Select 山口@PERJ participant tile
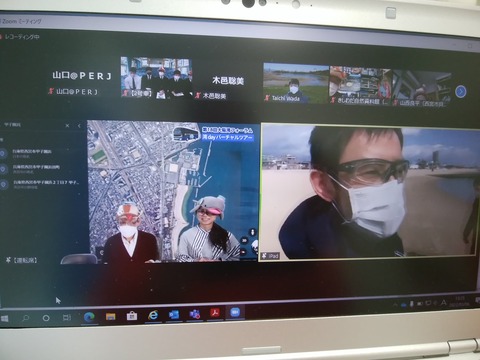The width and height of the screenshot is (480, 360). point(82,80)
